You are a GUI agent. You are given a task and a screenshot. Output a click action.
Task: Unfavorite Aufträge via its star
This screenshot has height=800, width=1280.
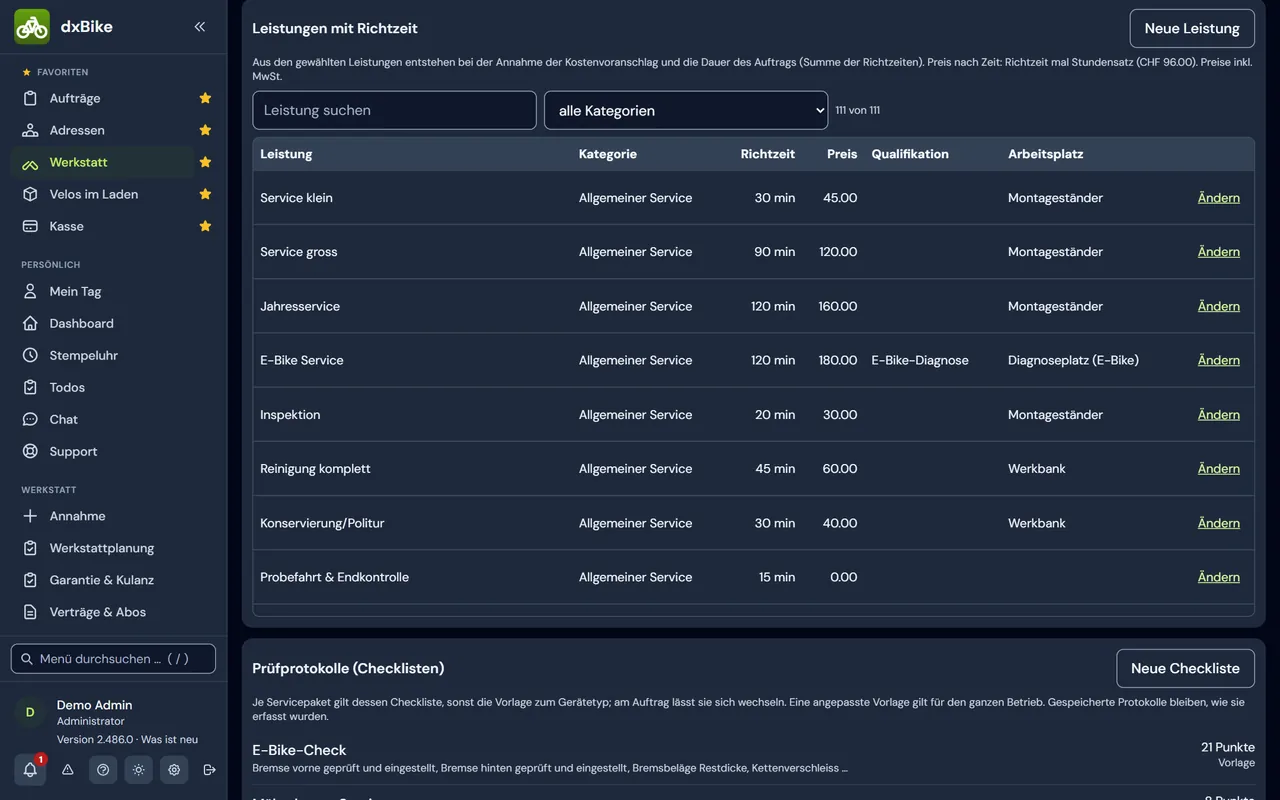click(205, 98)
